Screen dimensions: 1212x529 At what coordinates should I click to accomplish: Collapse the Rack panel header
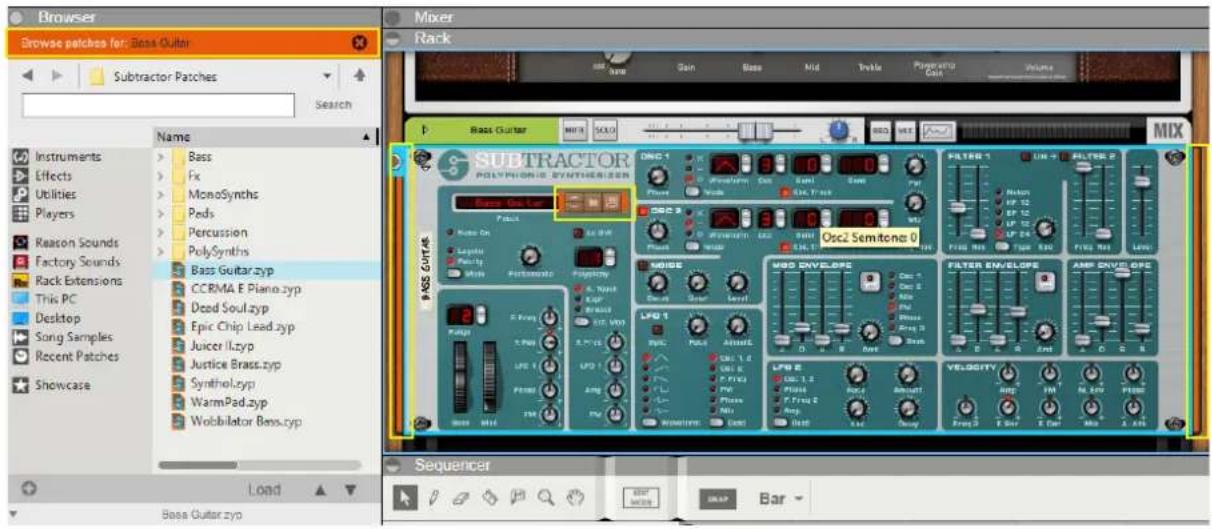coord(393,38)
